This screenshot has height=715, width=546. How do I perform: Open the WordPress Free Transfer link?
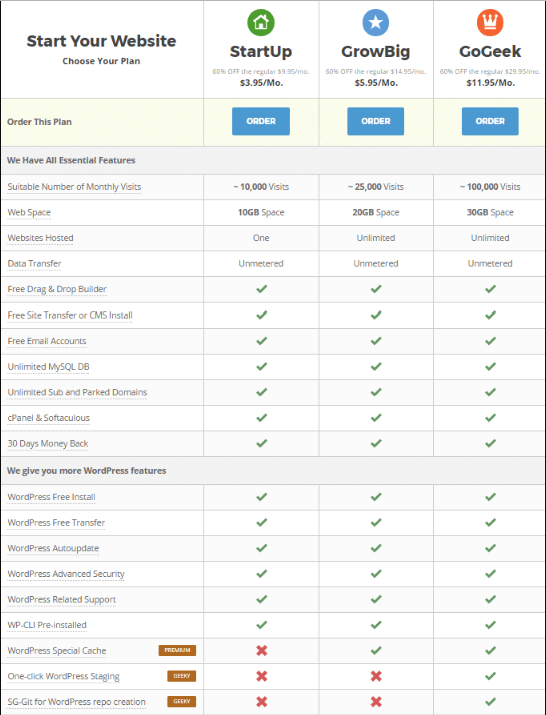(56, 523)
